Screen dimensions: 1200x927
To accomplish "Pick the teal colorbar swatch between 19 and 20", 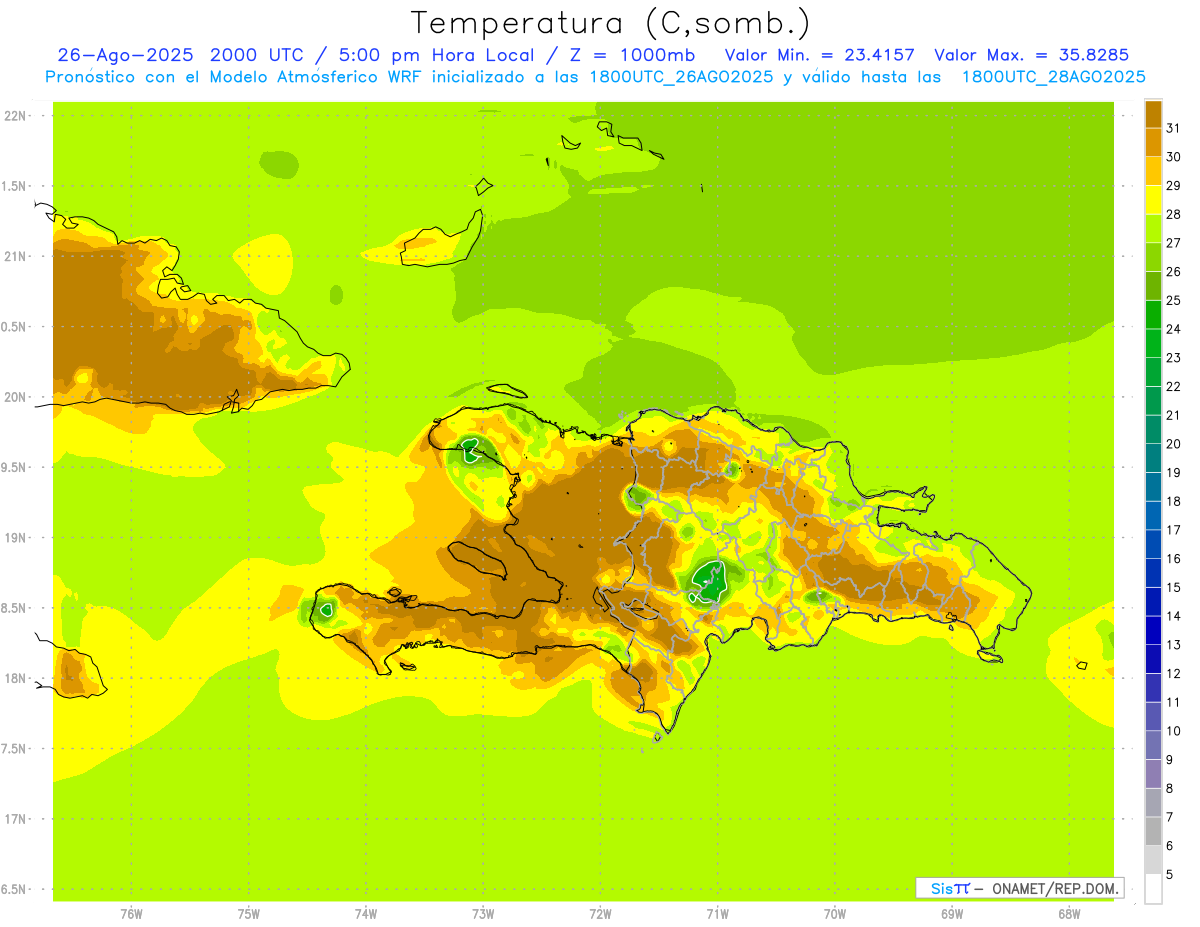I will click(1153, 458).
